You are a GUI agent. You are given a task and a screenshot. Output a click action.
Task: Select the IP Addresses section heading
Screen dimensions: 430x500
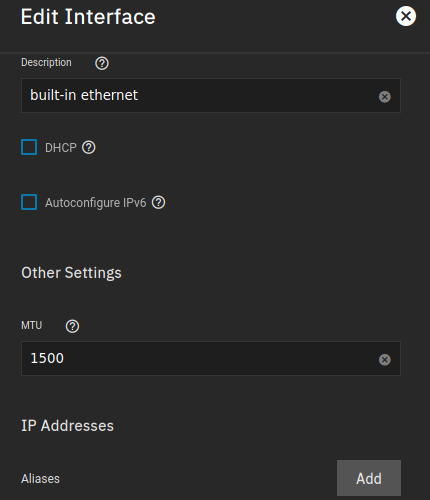pos(67,426)
